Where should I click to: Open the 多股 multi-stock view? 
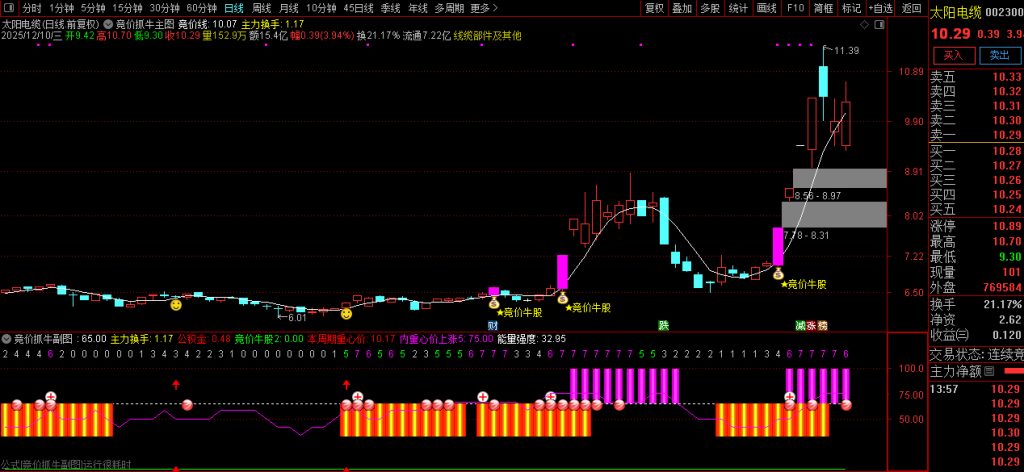coord(710,8)
